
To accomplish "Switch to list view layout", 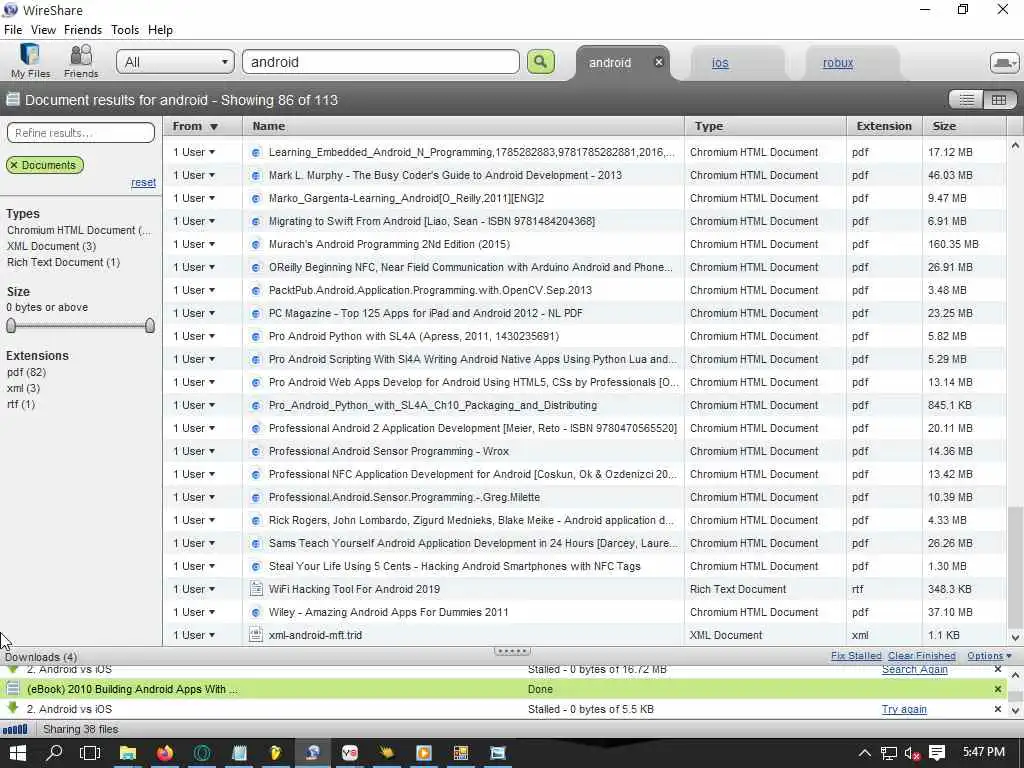I will point(967,100).
